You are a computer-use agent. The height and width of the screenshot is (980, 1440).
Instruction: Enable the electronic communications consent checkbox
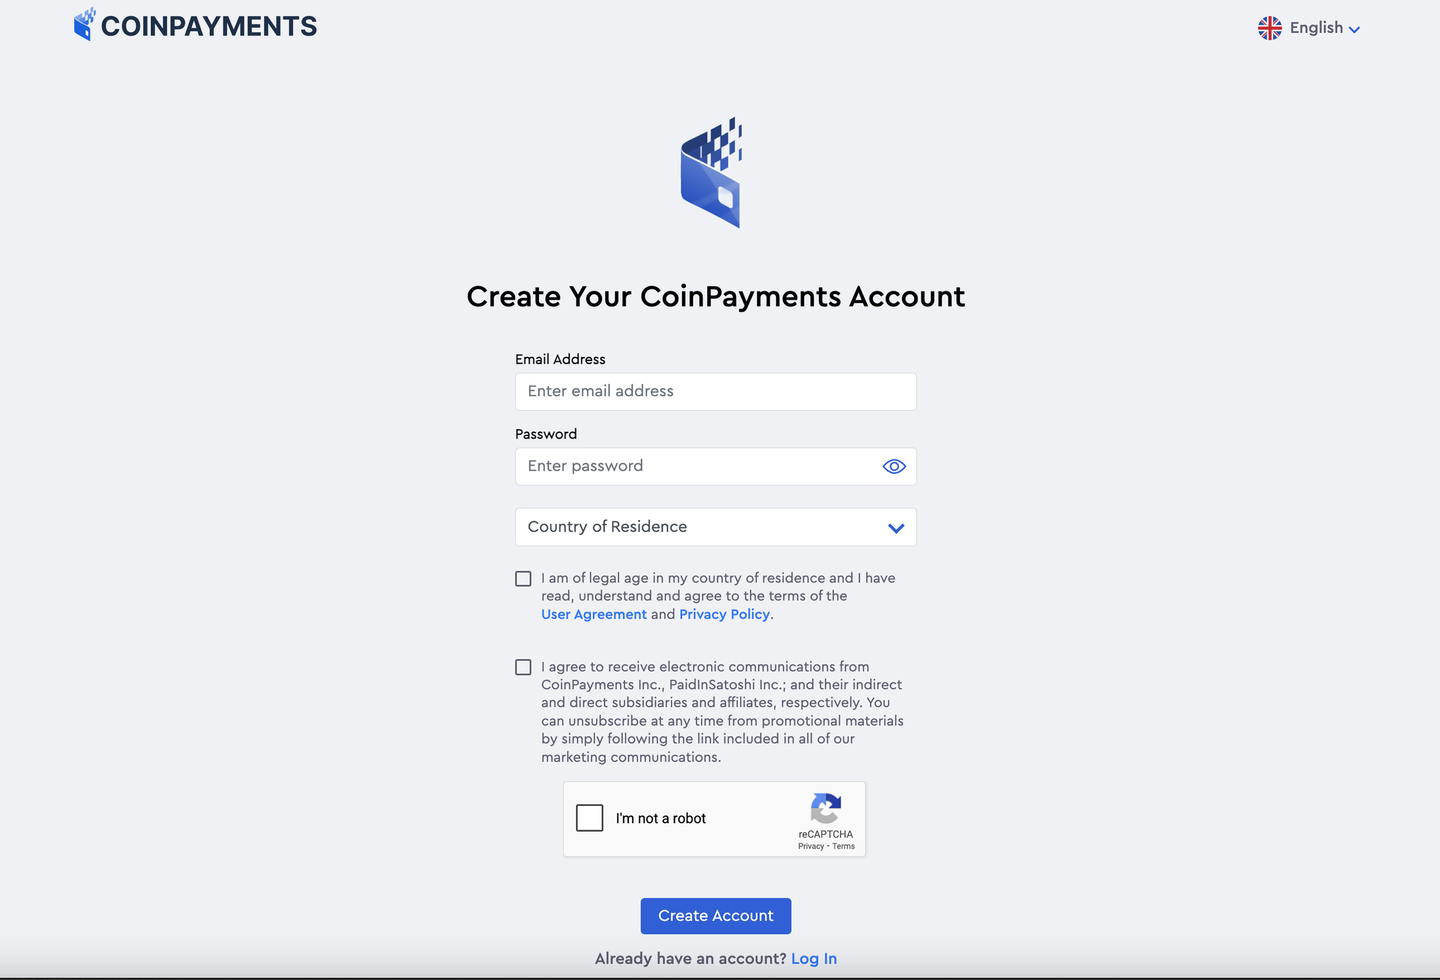[x=523, y=667]
